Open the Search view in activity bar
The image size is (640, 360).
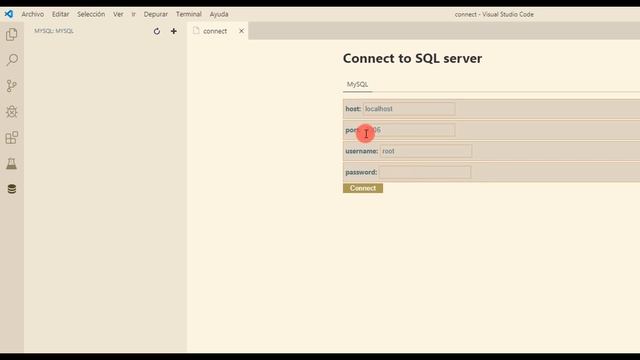point(12,60)
